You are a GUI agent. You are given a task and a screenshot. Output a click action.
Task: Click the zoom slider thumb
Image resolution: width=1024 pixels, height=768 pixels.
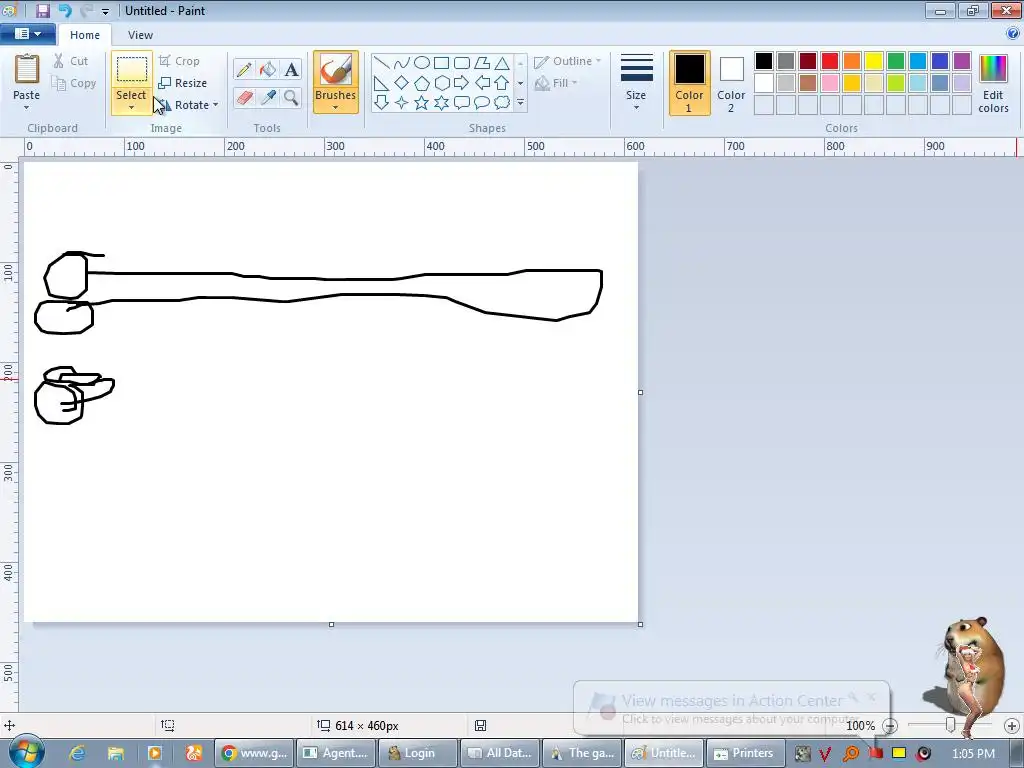[951, 724]
